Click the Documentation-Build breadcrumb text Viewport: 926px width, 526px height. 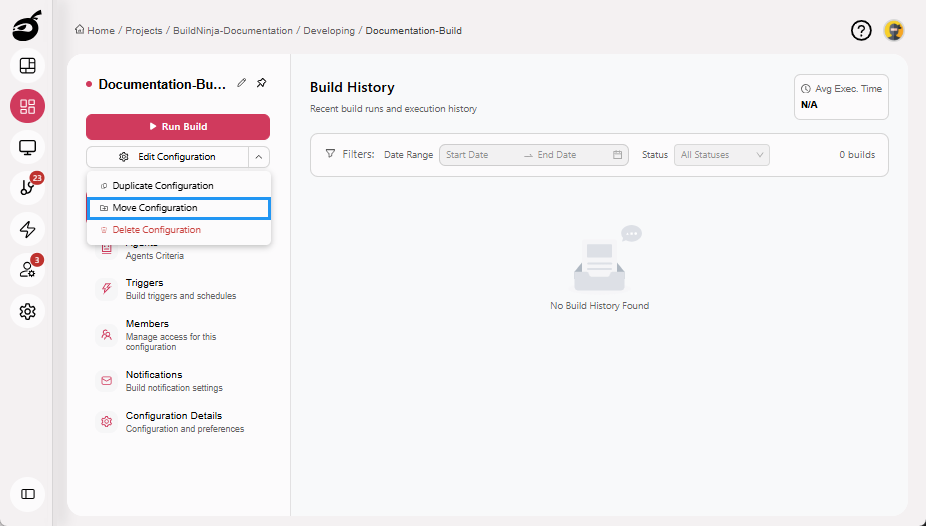[413, 31]
